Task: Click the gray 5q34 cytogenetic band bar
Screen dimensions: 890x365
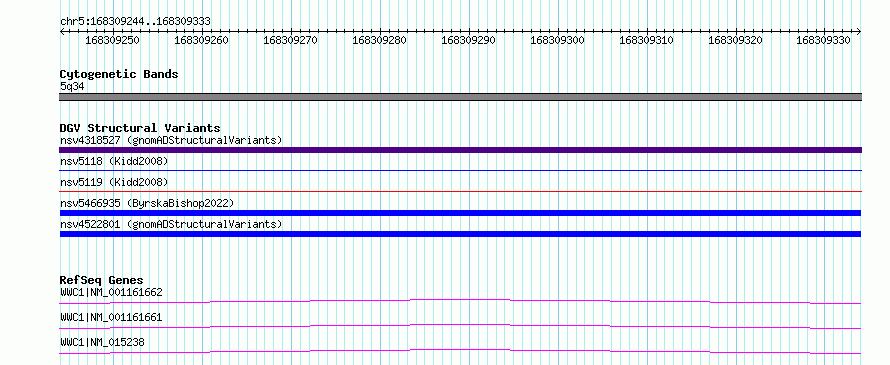Action: (460, 97)
